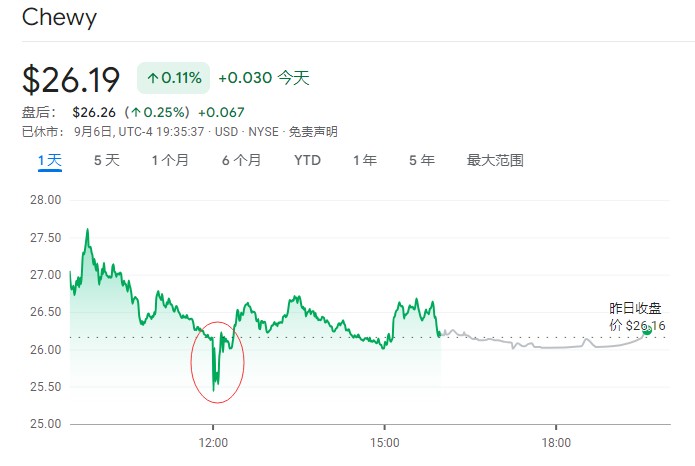Select the 1年 range tab
The height and width of the screenshot is (466, 695).
click(364, 160)
